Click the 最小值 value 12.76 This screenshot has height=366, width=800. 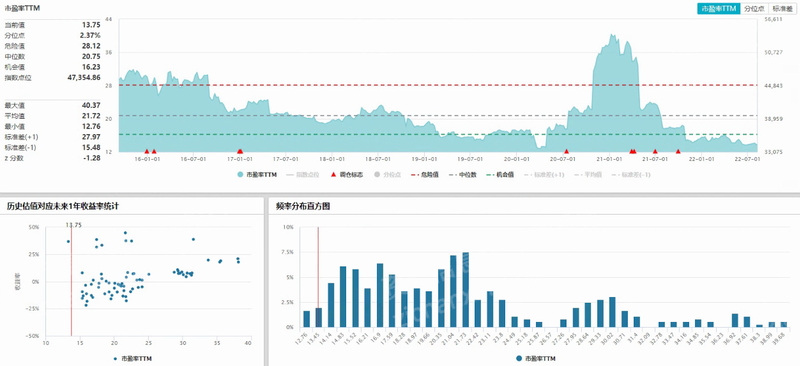(x=91, y=126)
